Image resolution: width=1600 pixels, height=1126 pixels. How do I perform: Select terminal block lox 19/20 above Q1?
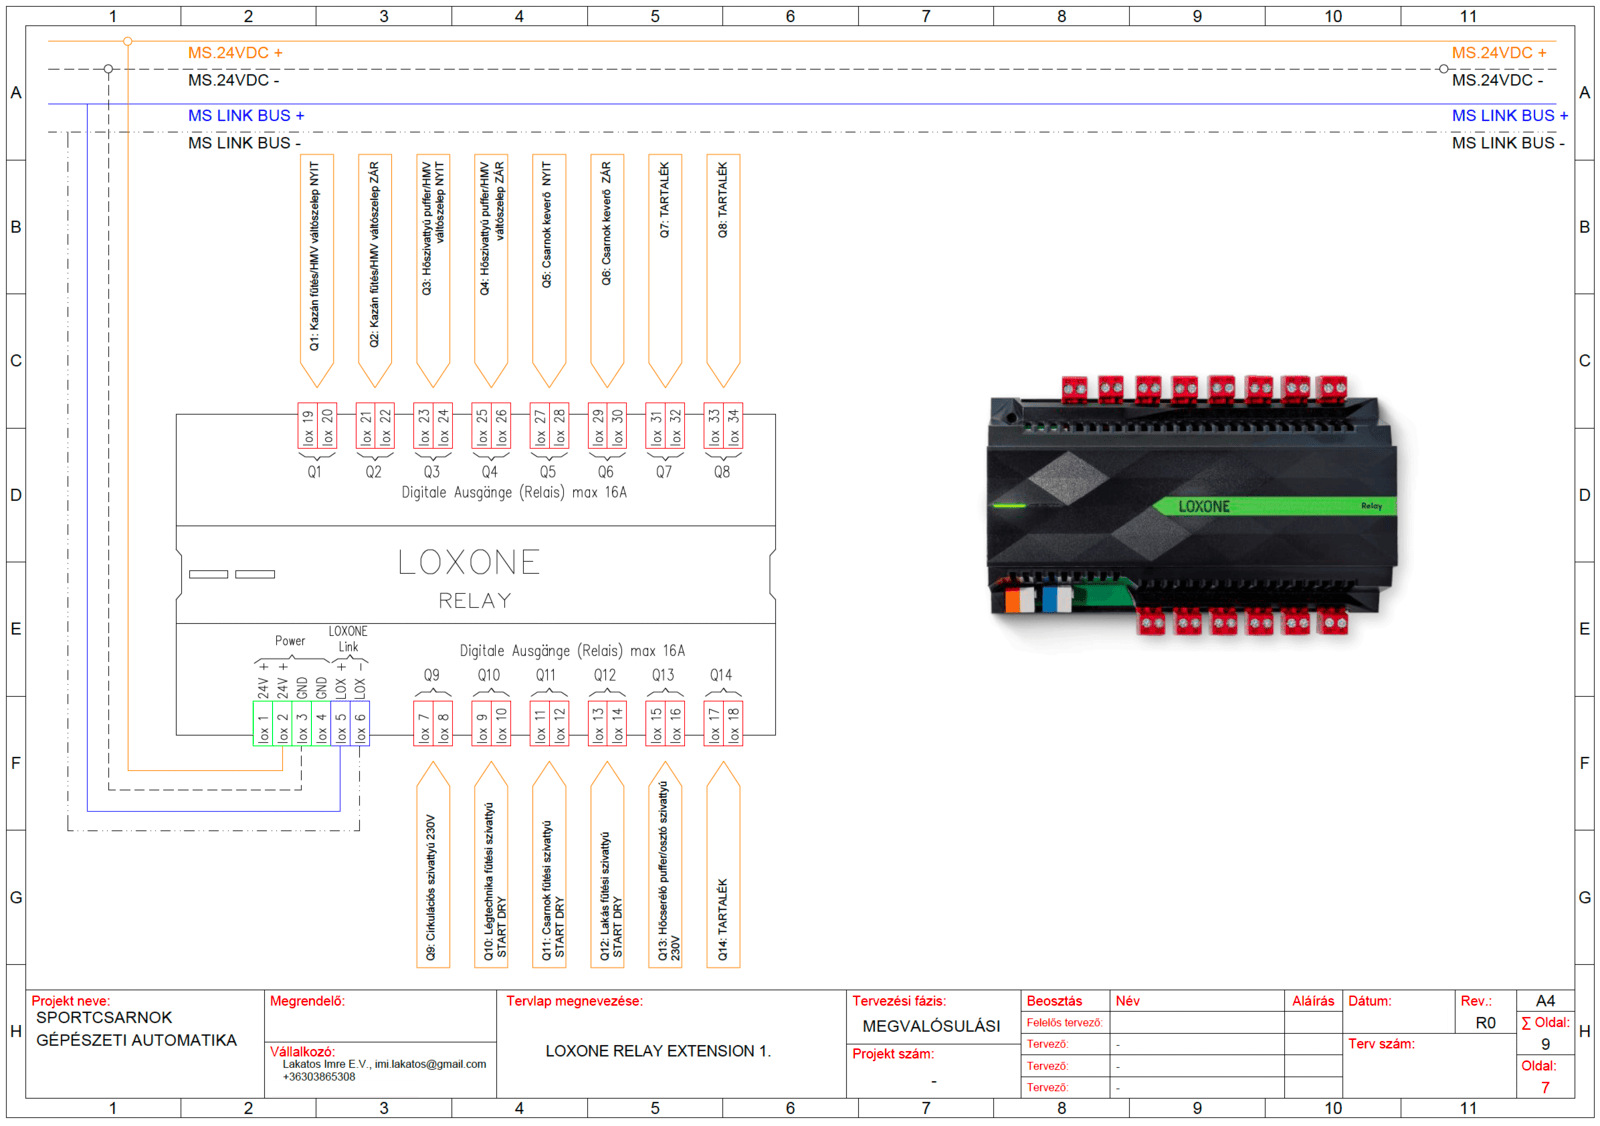click(317, 427)
